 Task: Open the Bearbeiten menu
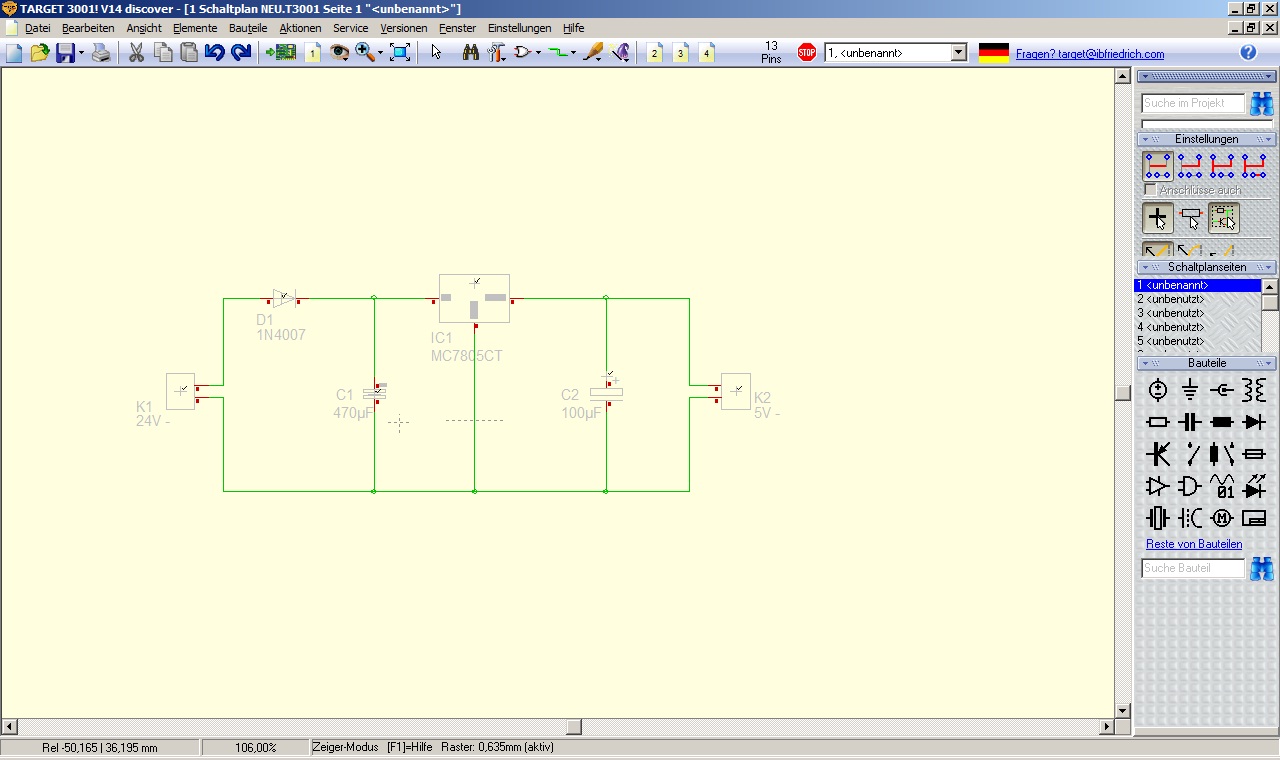point(88,28)
